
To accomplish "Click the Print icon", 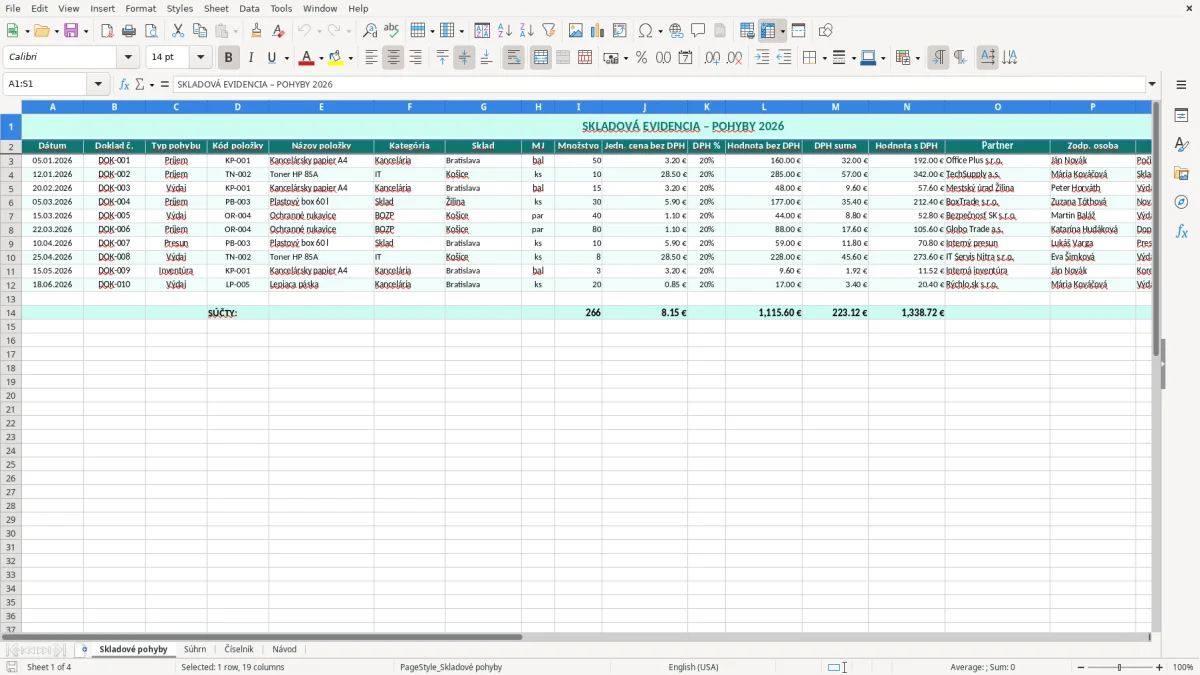I will click(129, 31).
